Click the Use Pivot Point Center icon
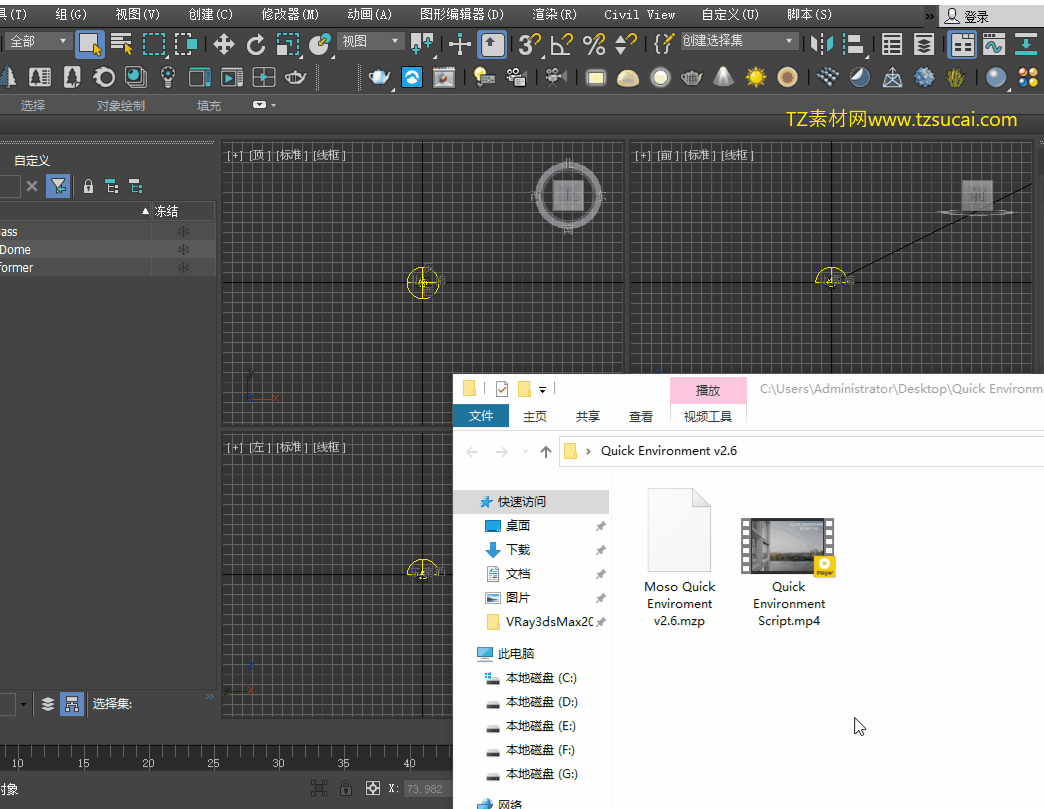This screenshot has height=809, width=1044. [x=422, y=44]
